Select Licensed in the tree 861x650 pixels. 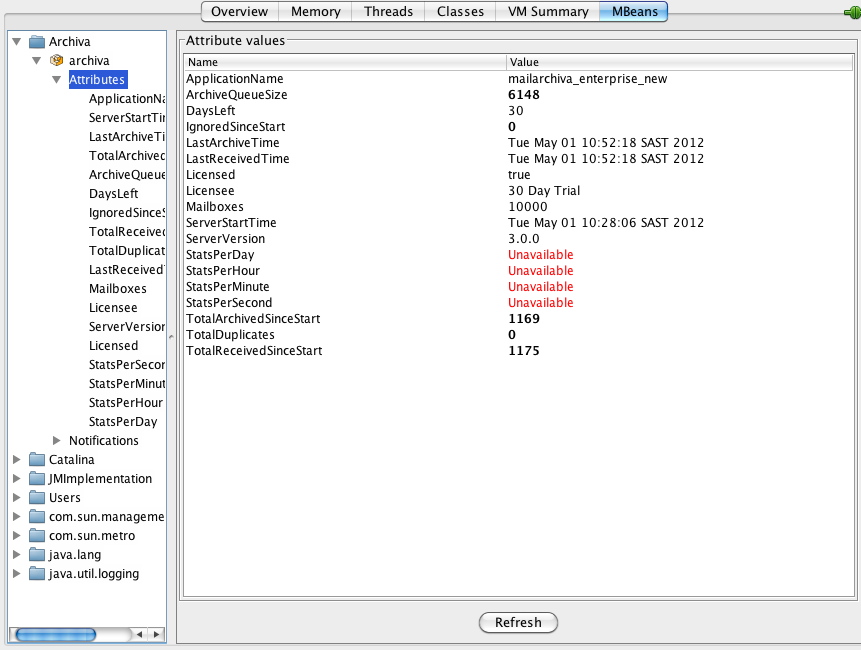pos(114,346)
